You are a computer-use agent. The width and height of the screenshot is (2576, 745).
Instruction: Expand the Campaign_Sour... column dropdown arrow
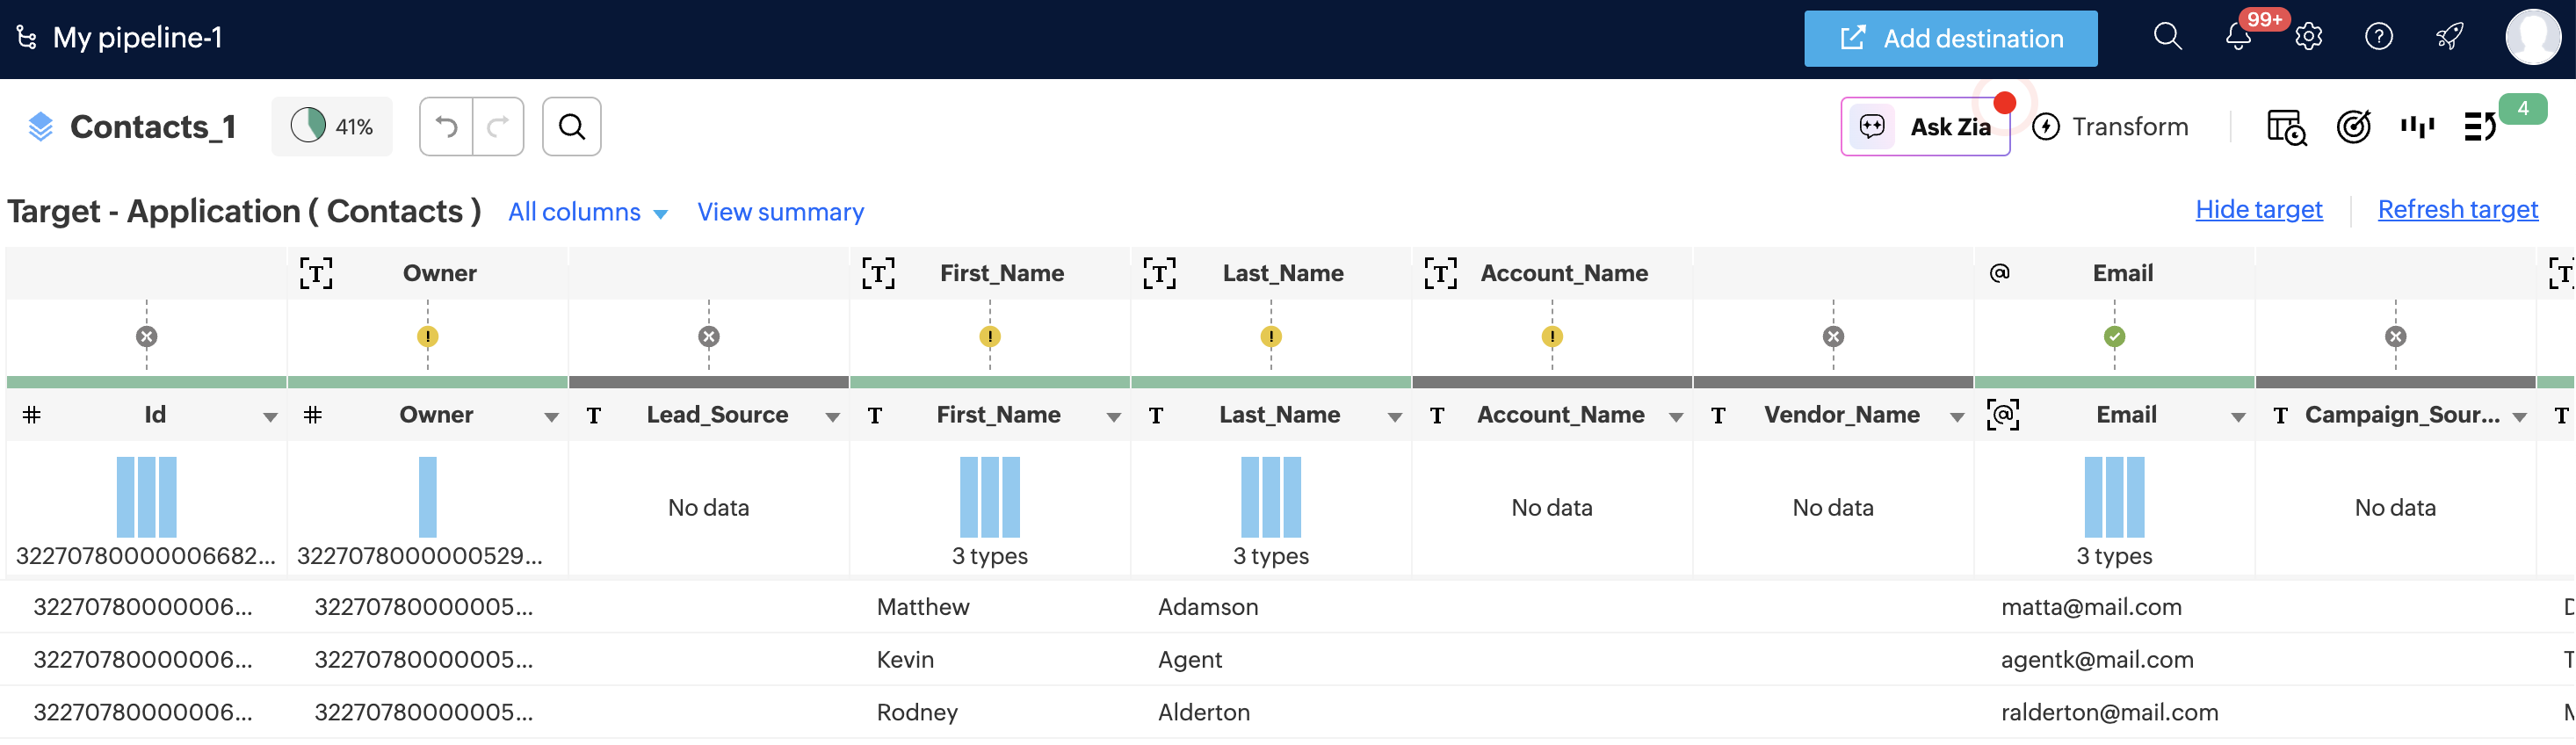tap(2519, 417)
